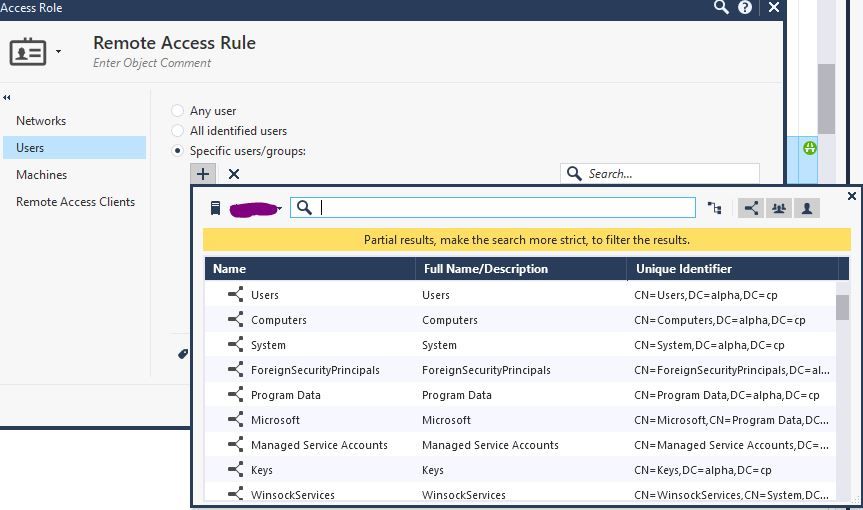This screenshot has height=510, width=863.
Task: Filter by branches using share icon button
Action: 751,208
